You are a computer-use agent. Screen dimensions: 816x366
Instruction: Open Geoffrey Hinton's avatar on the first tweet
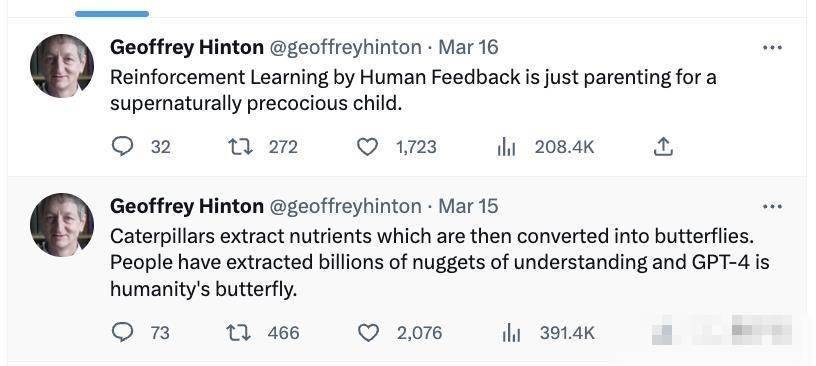tap(62, 66)
